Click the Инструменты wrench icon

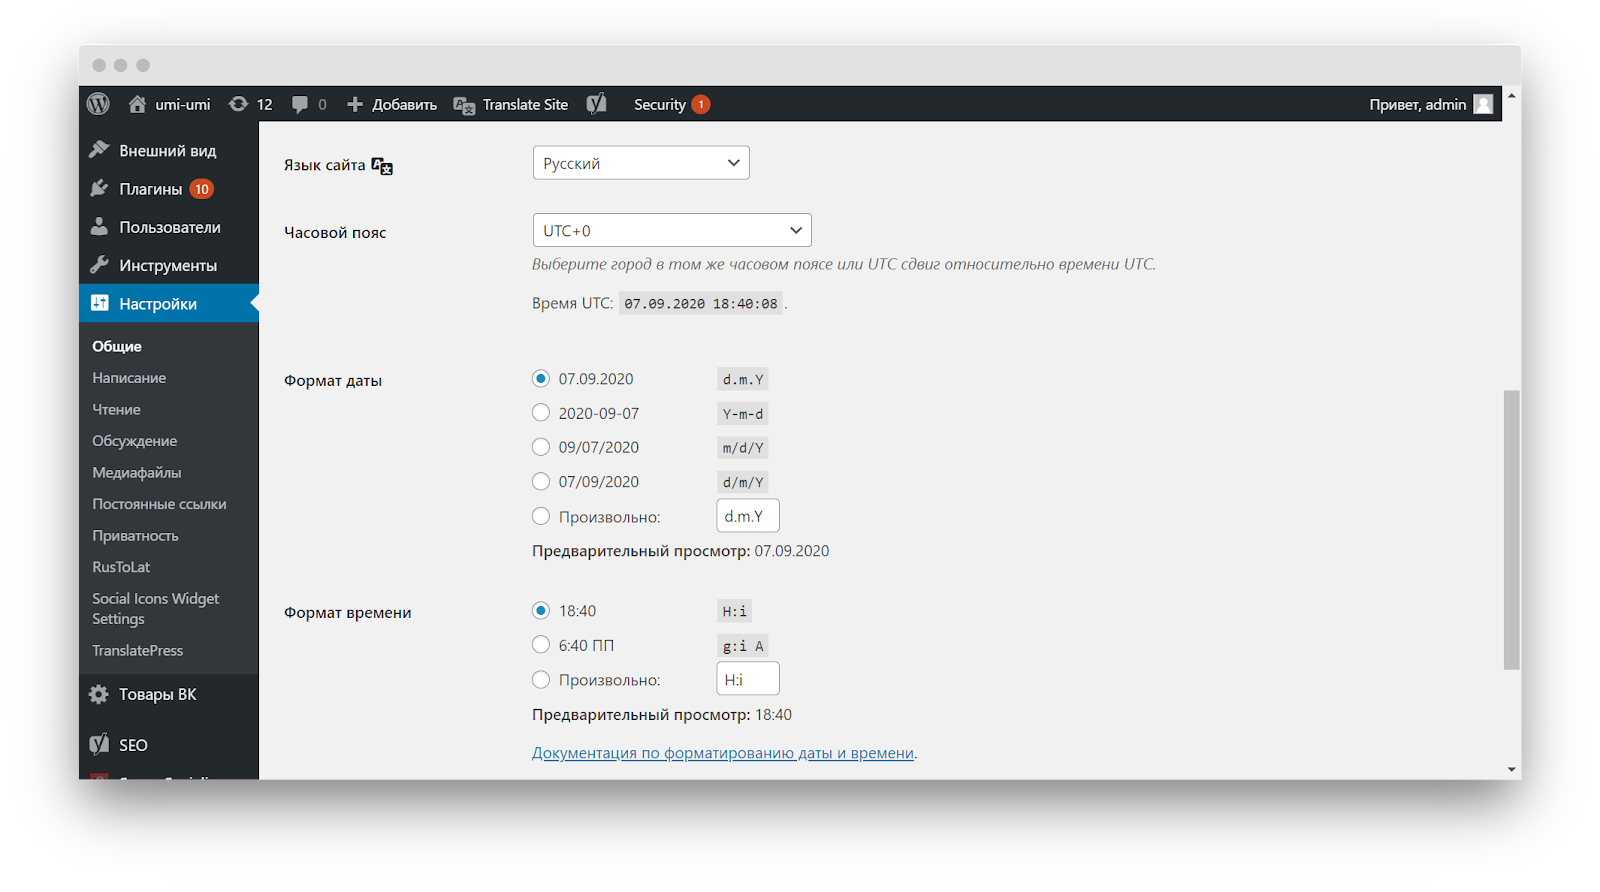(99, 265)
